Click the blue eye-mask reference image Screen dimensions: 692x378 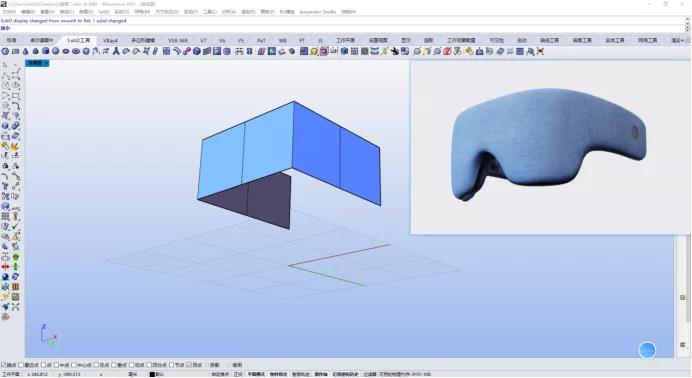coord(549,145)
